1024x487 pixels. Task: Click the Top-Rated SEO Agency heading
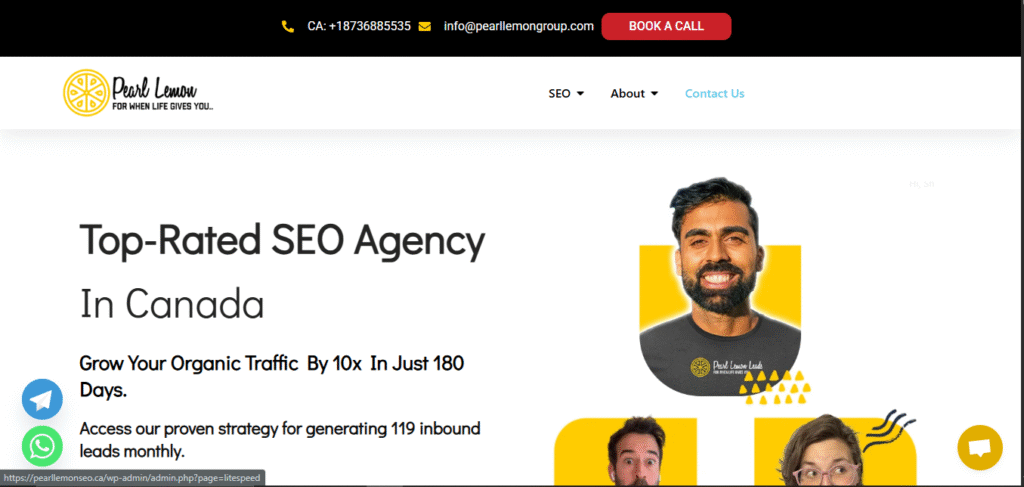pyautogui.click(x=282, y=241)
